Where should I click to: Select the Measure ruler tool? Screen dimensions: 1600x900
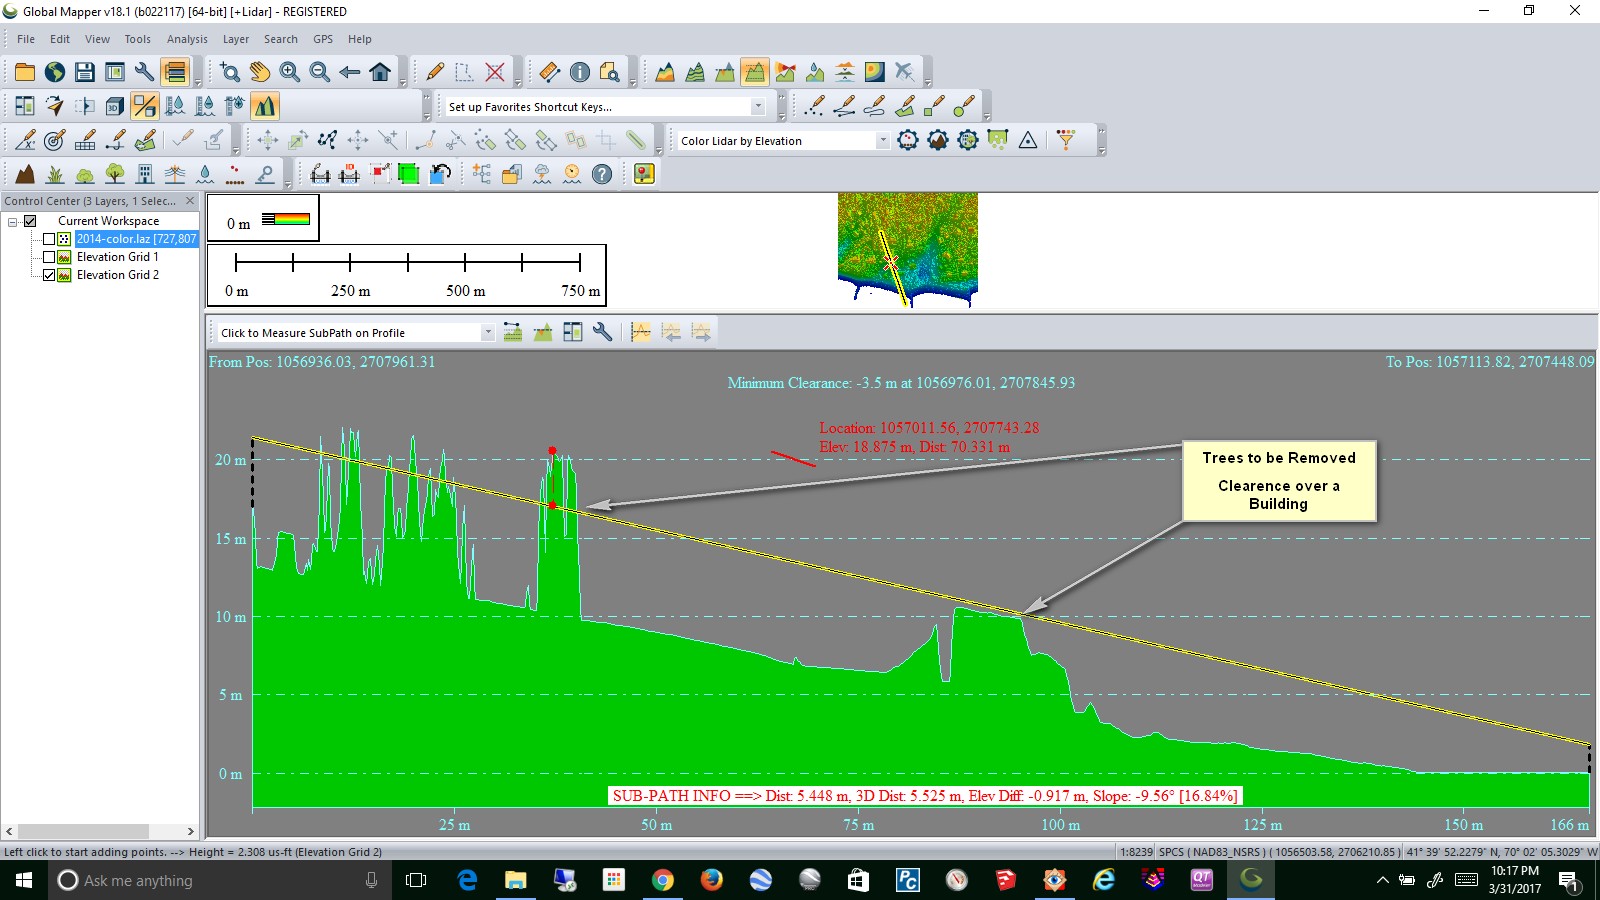(550, 72)
